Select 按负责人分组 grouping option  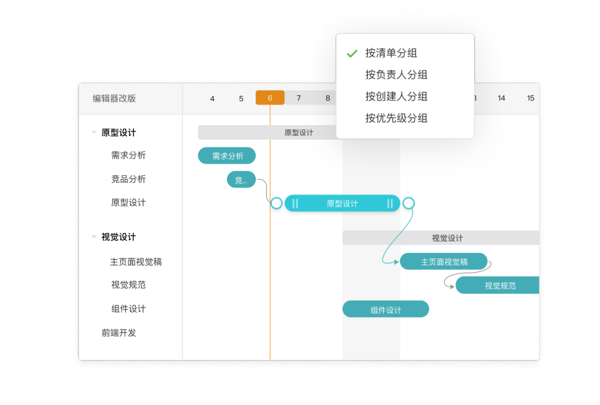(396, 75)
